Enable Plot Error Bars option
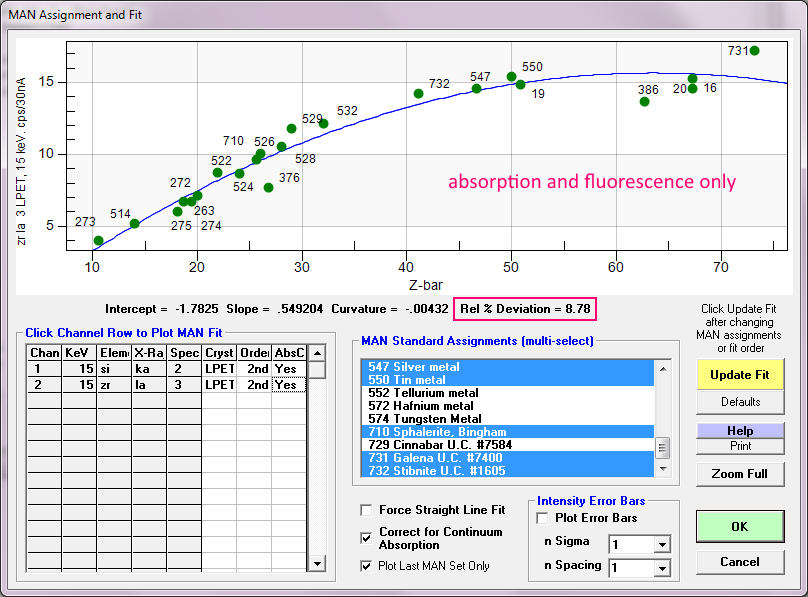Image resolution: width=808 pixels, height=597 pixels. tap(542, 518)
